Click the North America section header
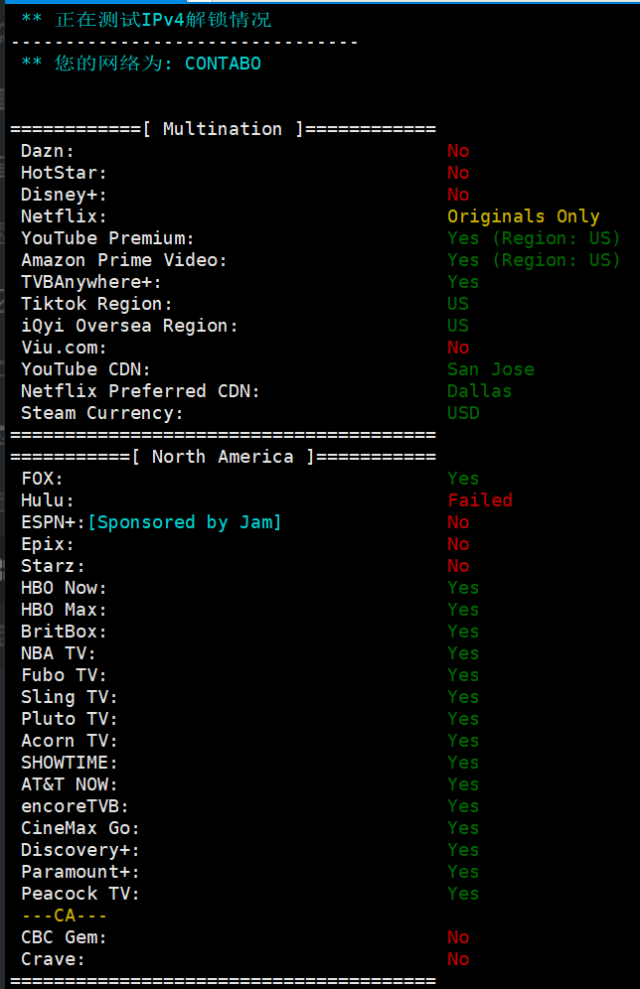 (223, 457)
